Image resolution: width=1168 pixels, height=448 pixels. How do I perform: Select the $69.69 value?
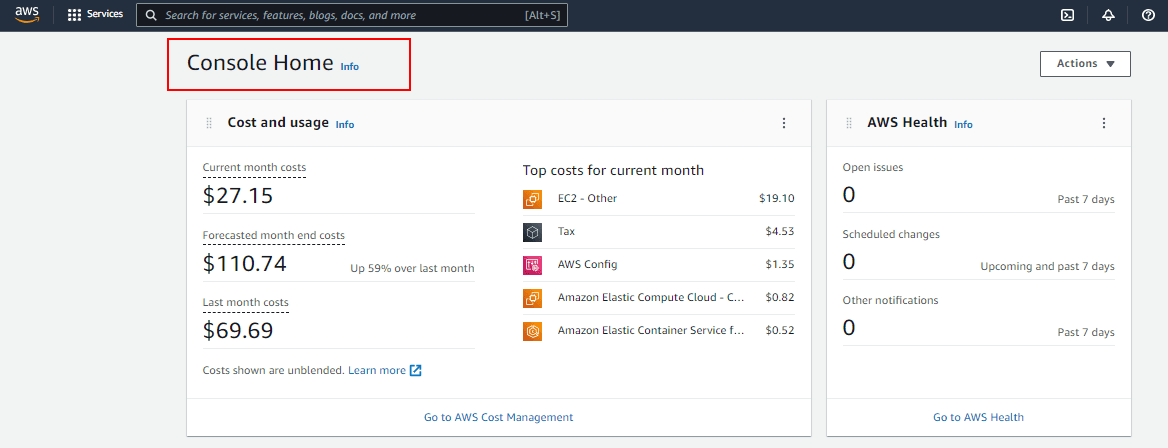tap(238, 329)
